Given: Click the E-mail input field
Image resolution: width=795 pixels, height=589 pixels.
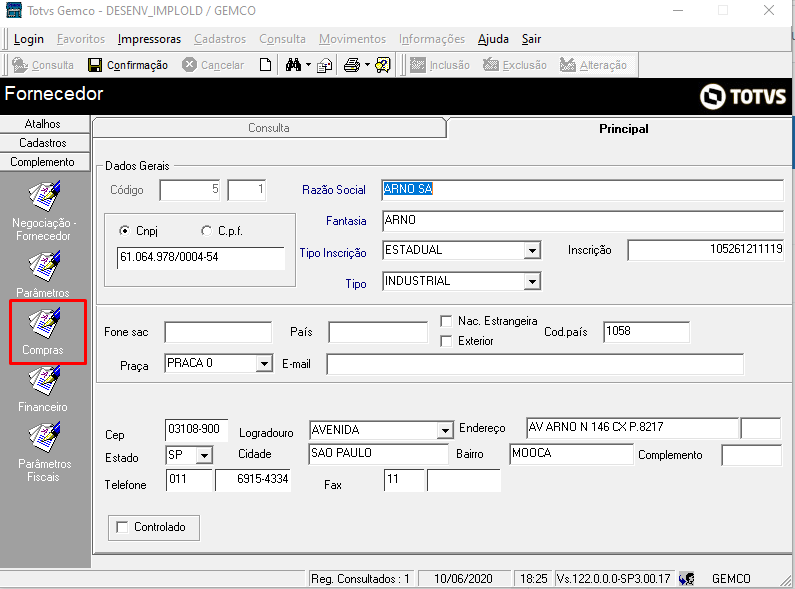Looking at the screenshot, I should pyautogui.click(x=535, y=364).
